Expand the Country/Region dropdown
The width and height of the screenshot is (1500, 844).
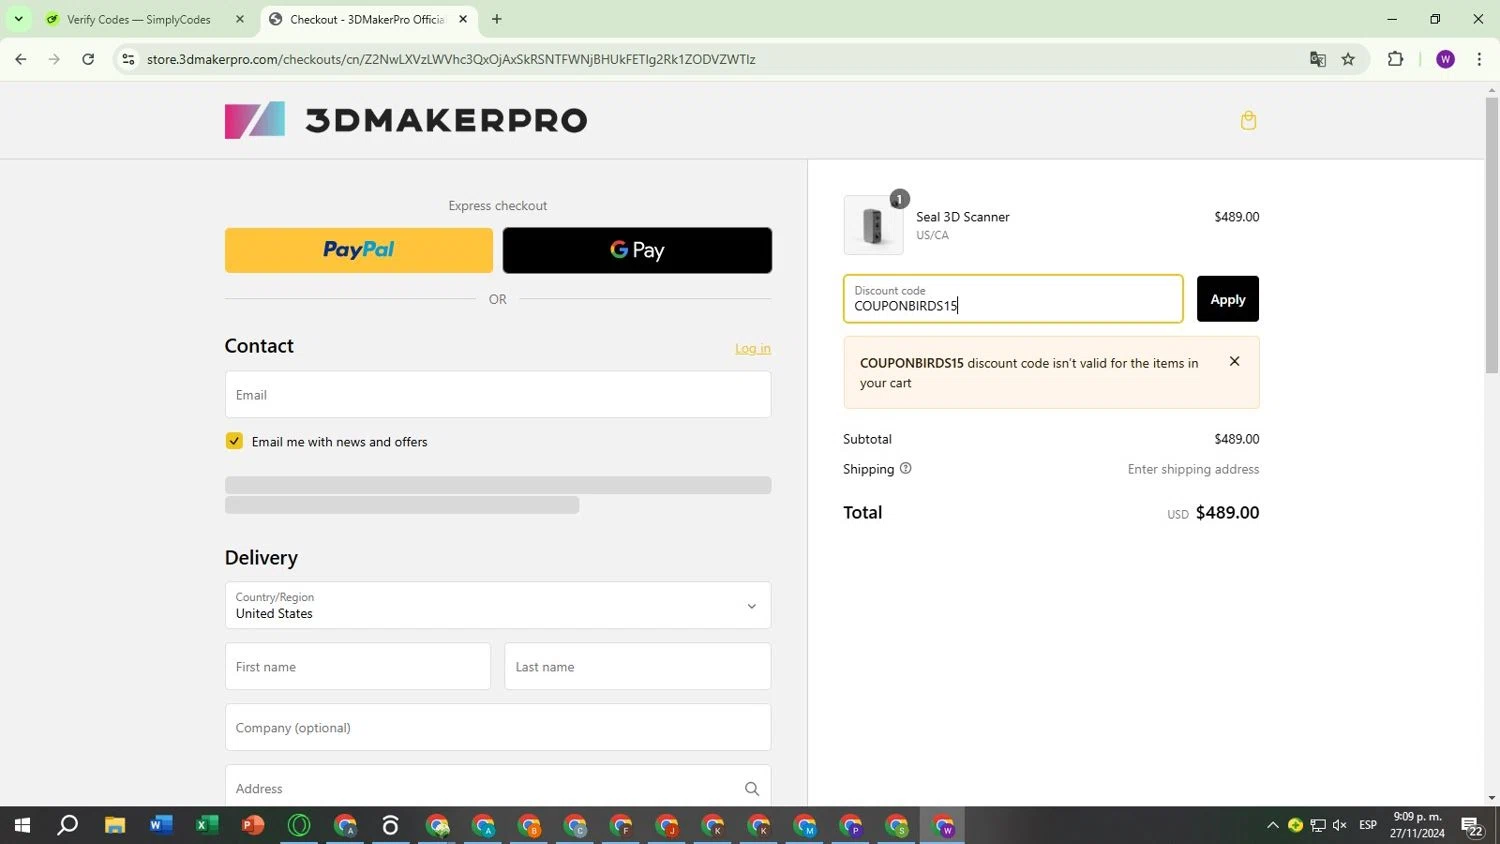498,605
